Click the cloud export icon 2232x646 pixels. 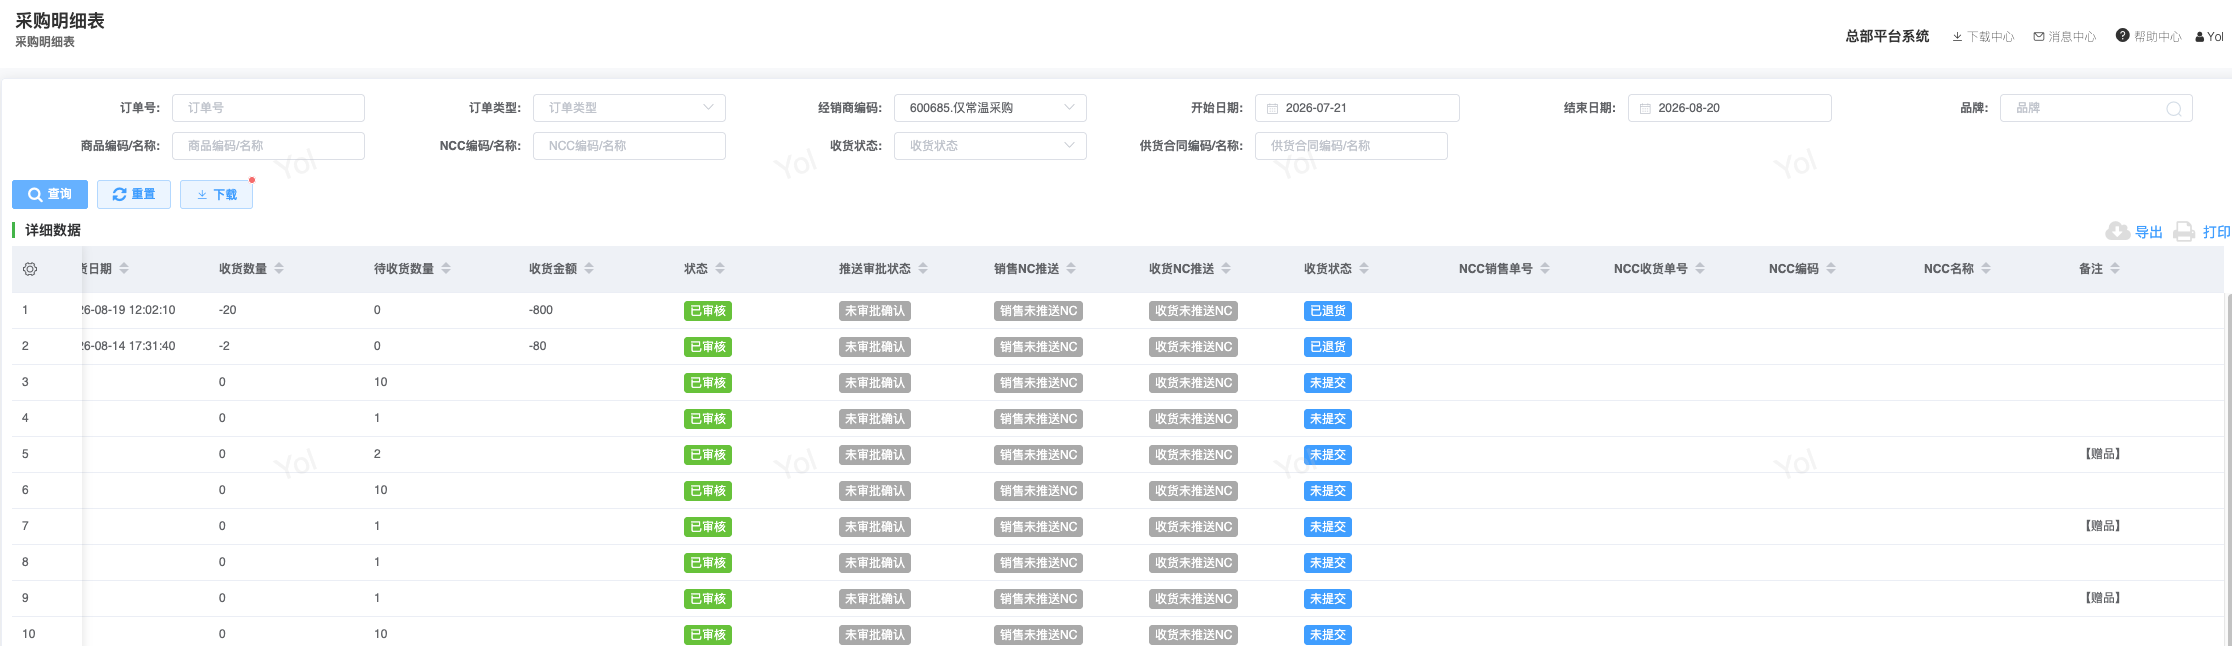2117,231
